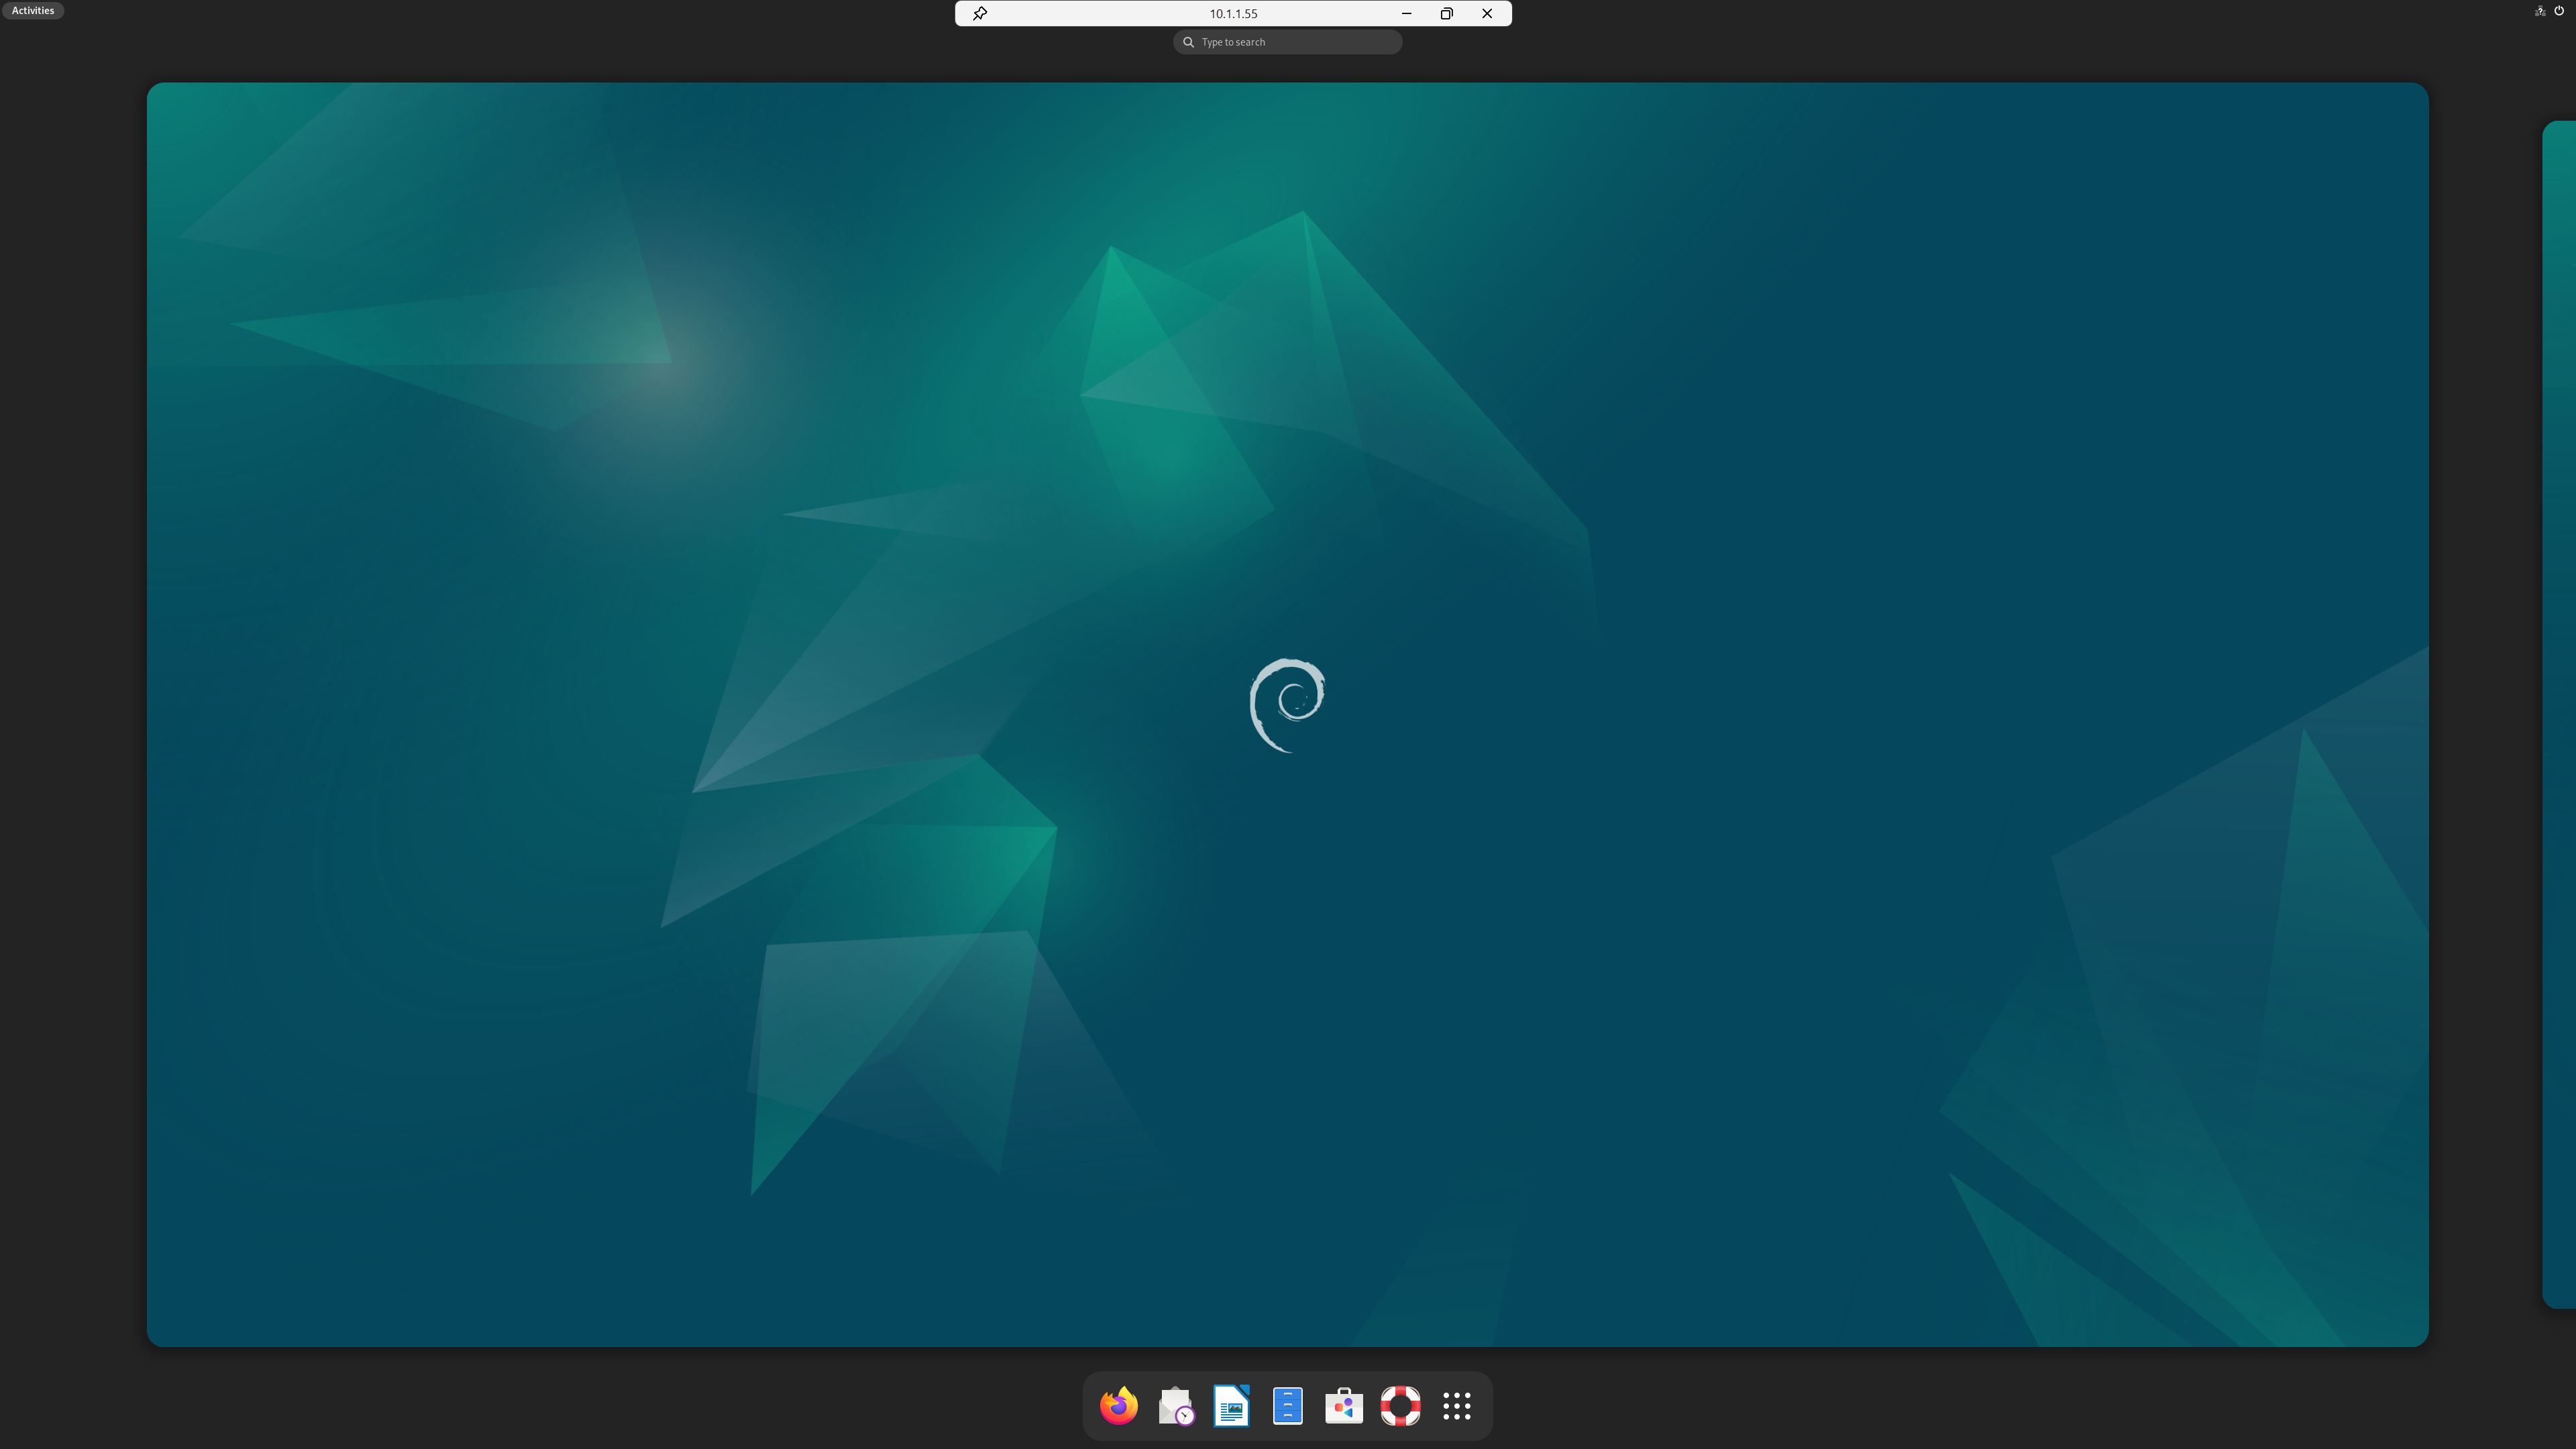Image resolution: width=2576 pixels, height=1449 pixels.
Task: Launch Firefox from the dock
Action: (x=1118, y=1405)
